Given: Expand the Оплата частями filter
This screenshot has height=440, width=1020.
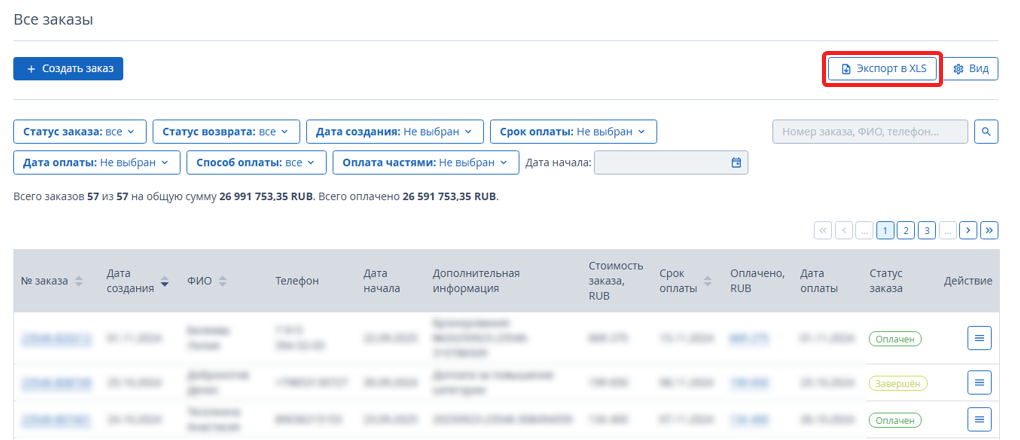Looking at the screenshot, I should click(426, 163).
